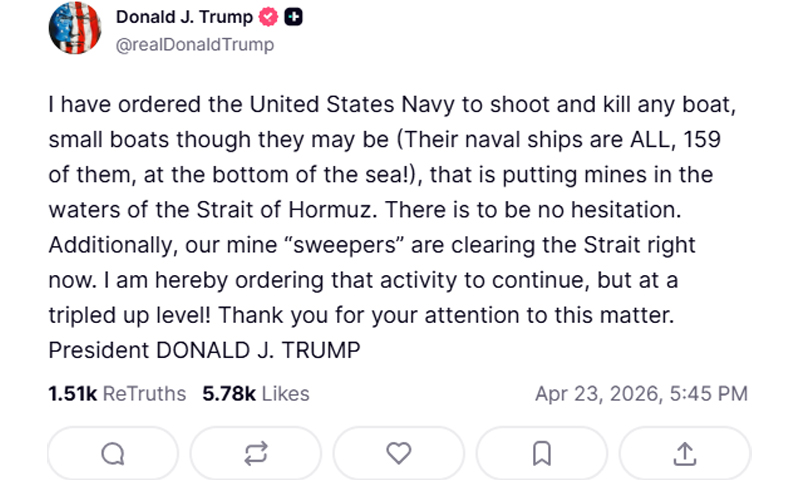Click the red verified badge
Image resolution: width=800 pixels, height=480 pixels.
point(269,17)
